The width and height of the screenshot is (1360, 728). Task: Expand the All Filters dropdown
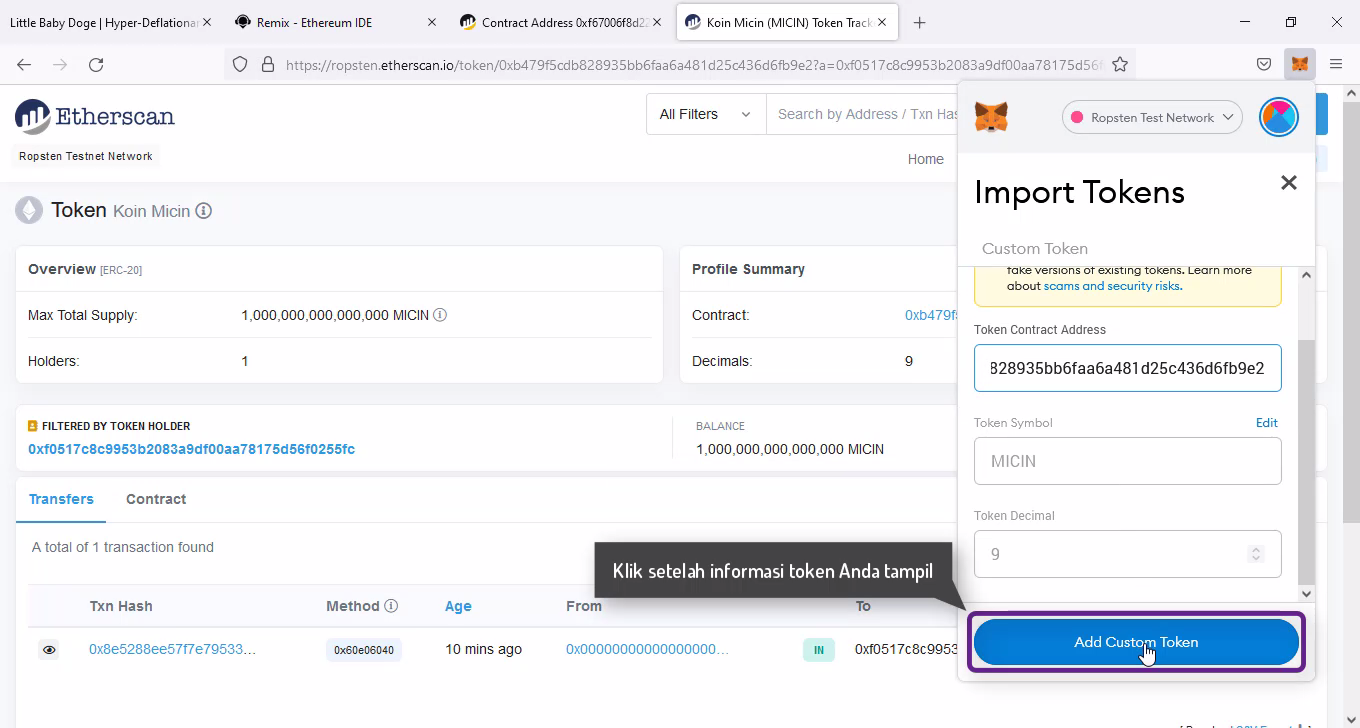click(x=705, y=114)
